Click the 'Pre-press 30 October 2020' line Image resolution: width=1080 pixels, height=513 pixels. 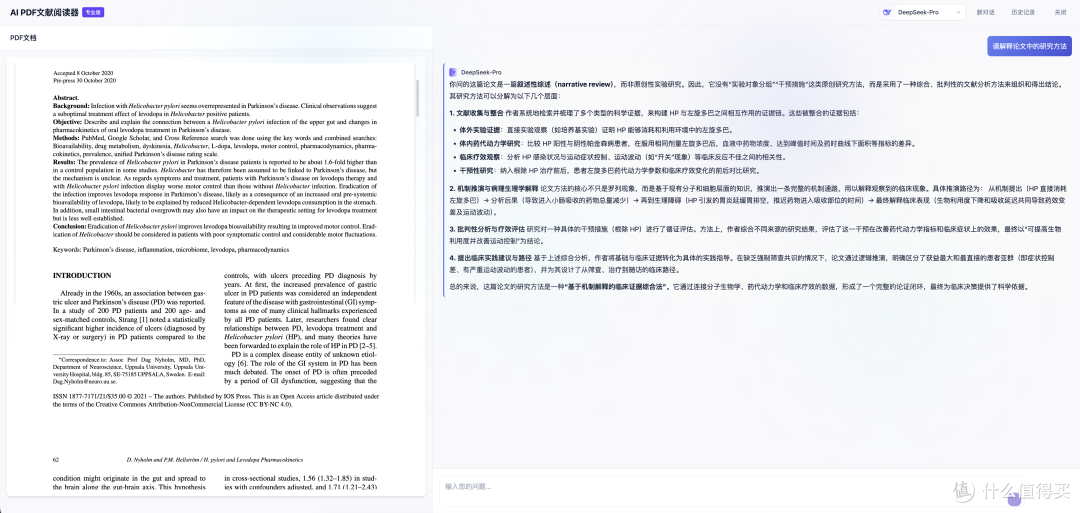point(85,80)
